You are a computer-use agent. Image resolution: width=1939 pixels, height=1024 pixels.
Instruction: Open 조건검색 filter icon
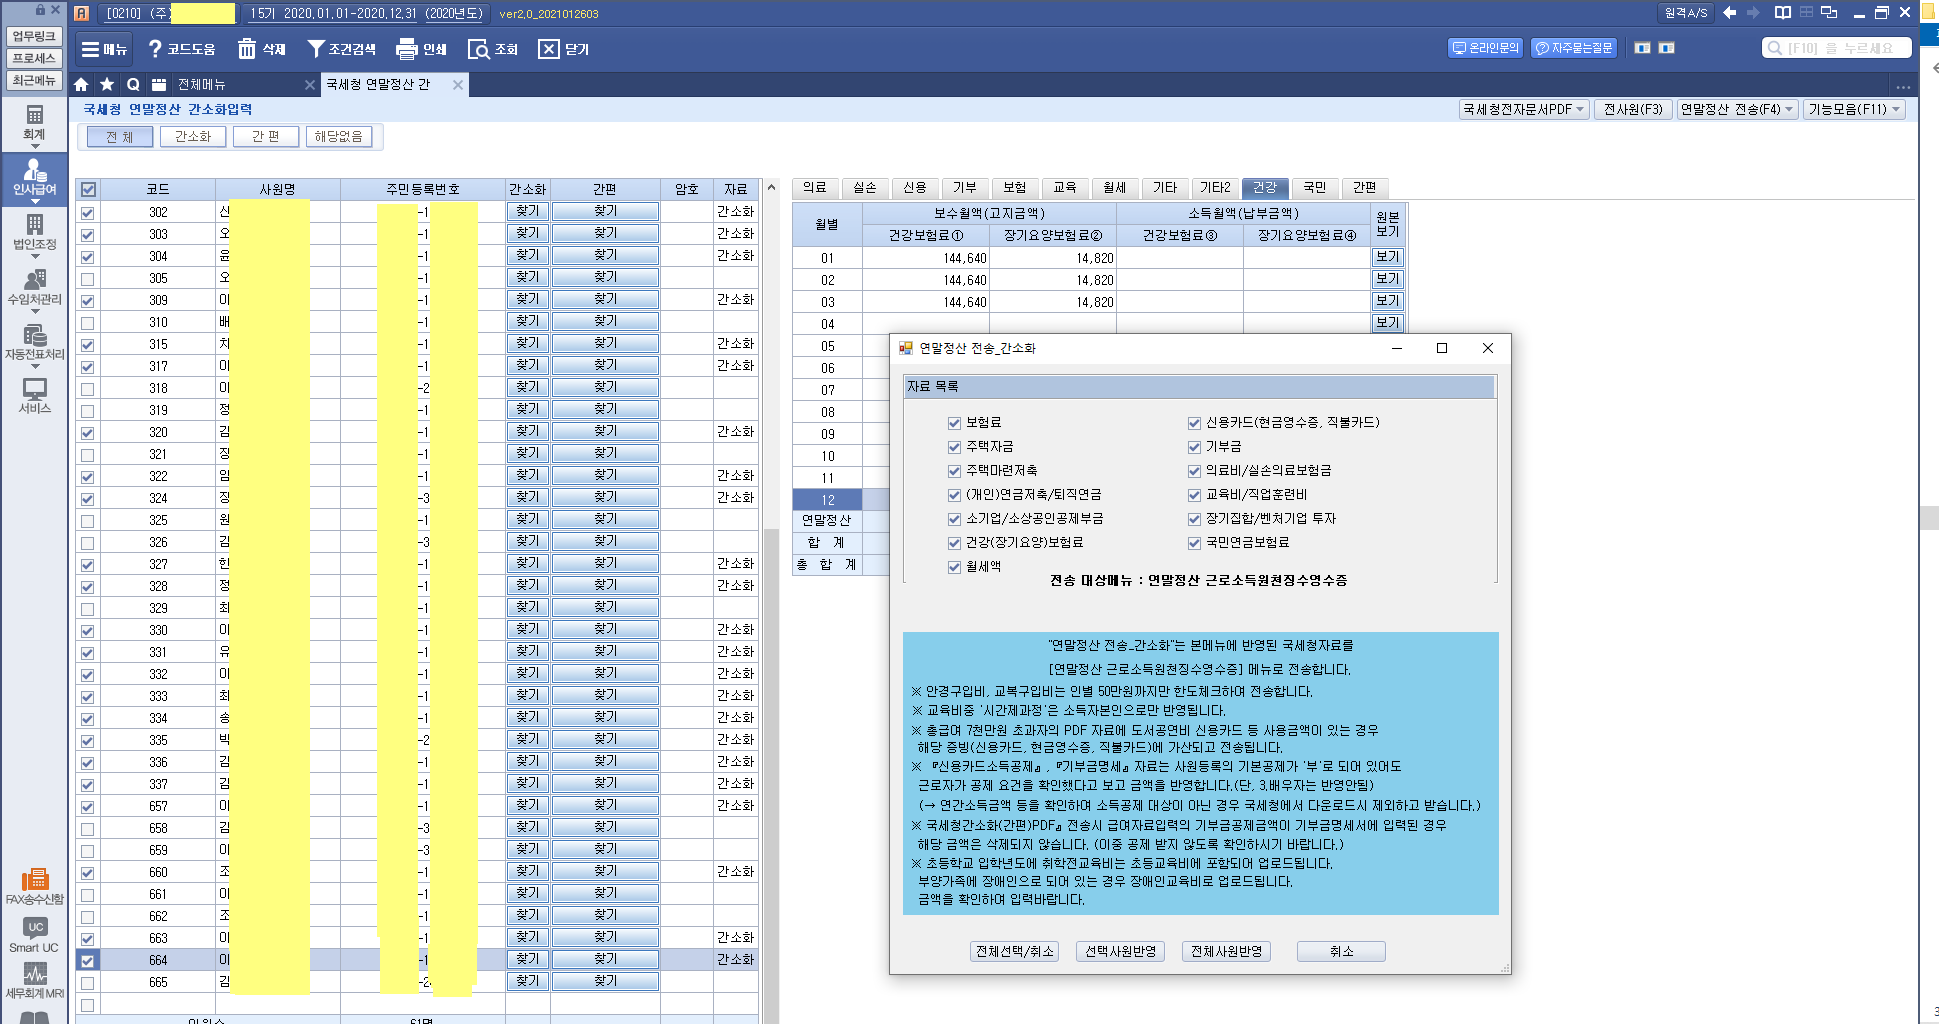(x=316, y=49)
